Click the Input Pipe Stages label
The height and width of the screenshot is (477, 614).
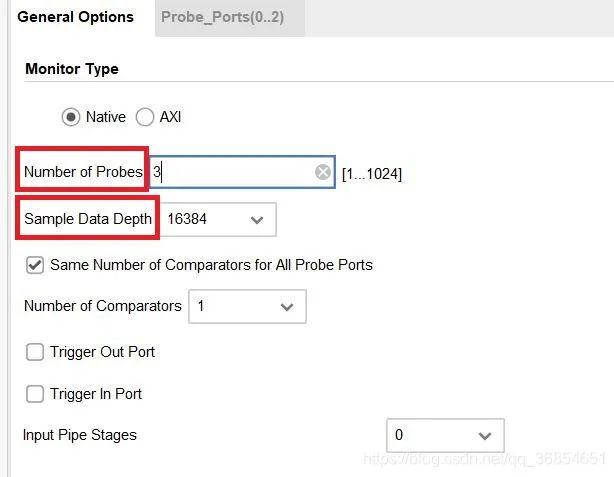[x=80, y=435]
